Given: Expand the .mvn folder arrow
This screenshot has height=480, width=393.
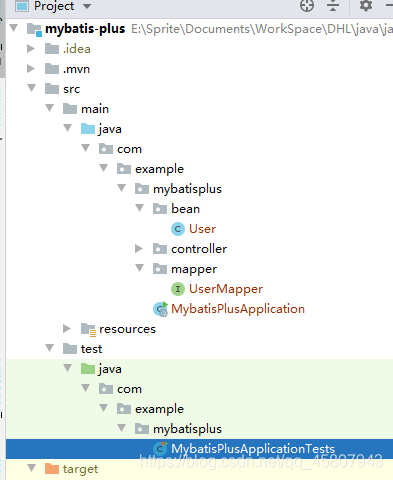Looking at the screenshot, I should point(31,69).
